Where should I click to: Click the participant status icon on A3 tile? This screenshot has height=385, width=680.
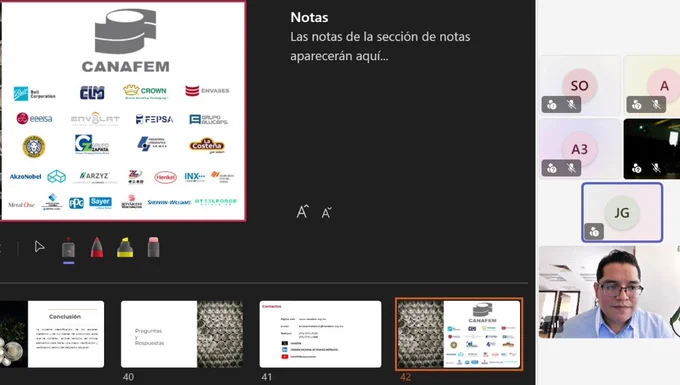[x=552, y=168]
